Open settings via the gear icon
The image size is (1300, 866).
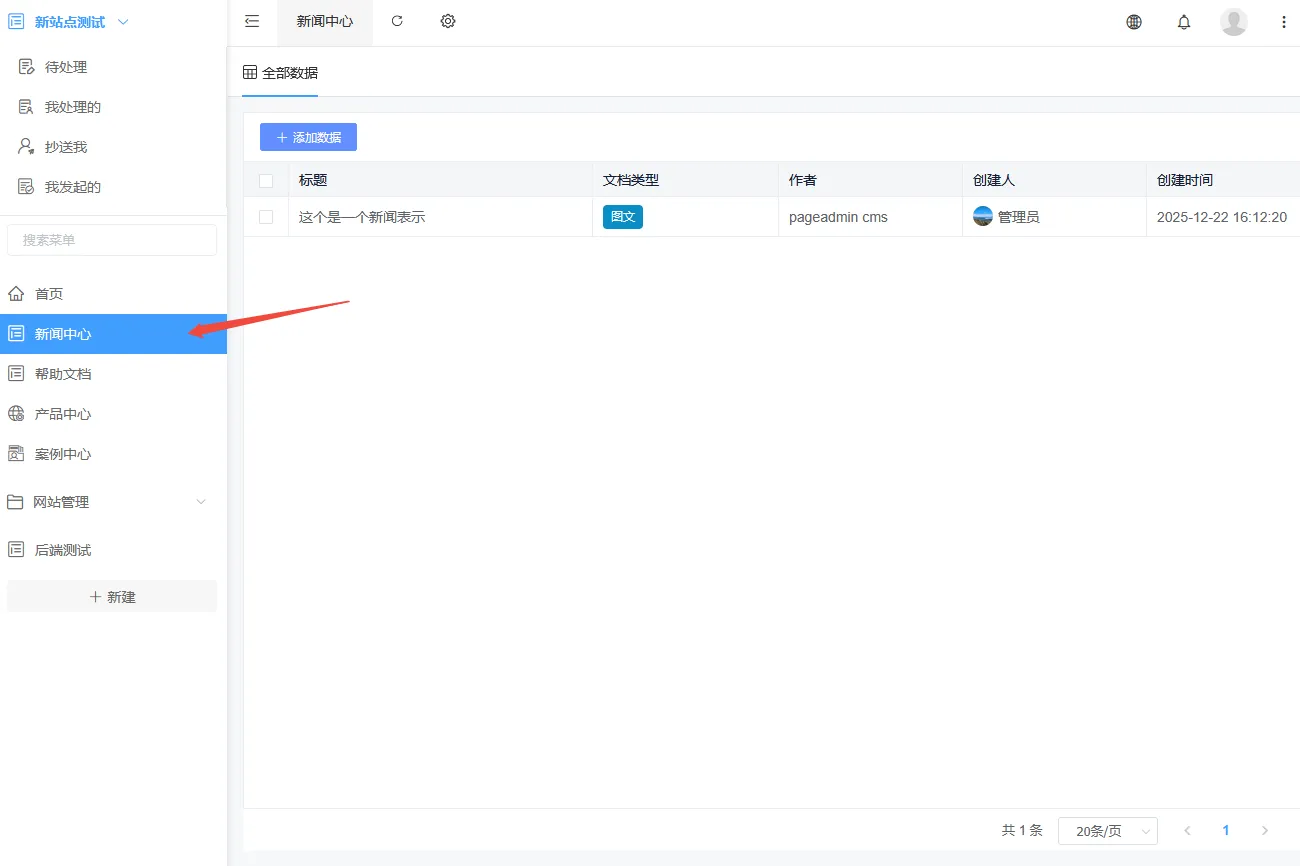tap(447, 21)
